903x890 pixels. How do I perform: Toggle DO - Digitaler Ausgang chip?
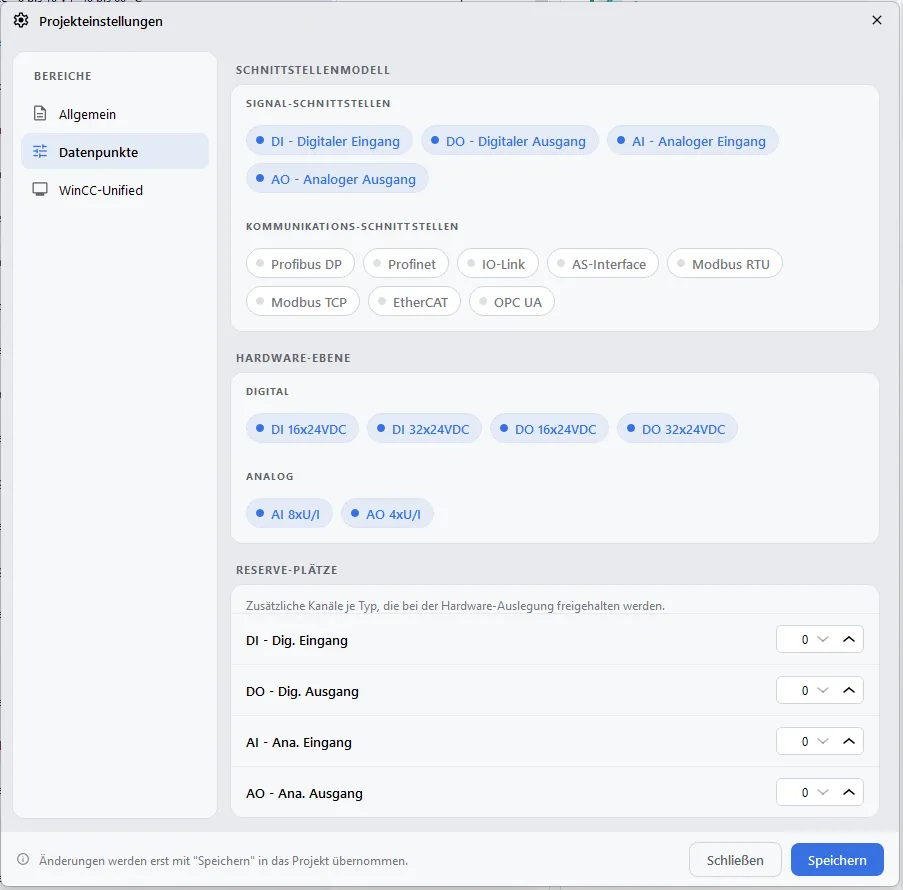(510, 141)
